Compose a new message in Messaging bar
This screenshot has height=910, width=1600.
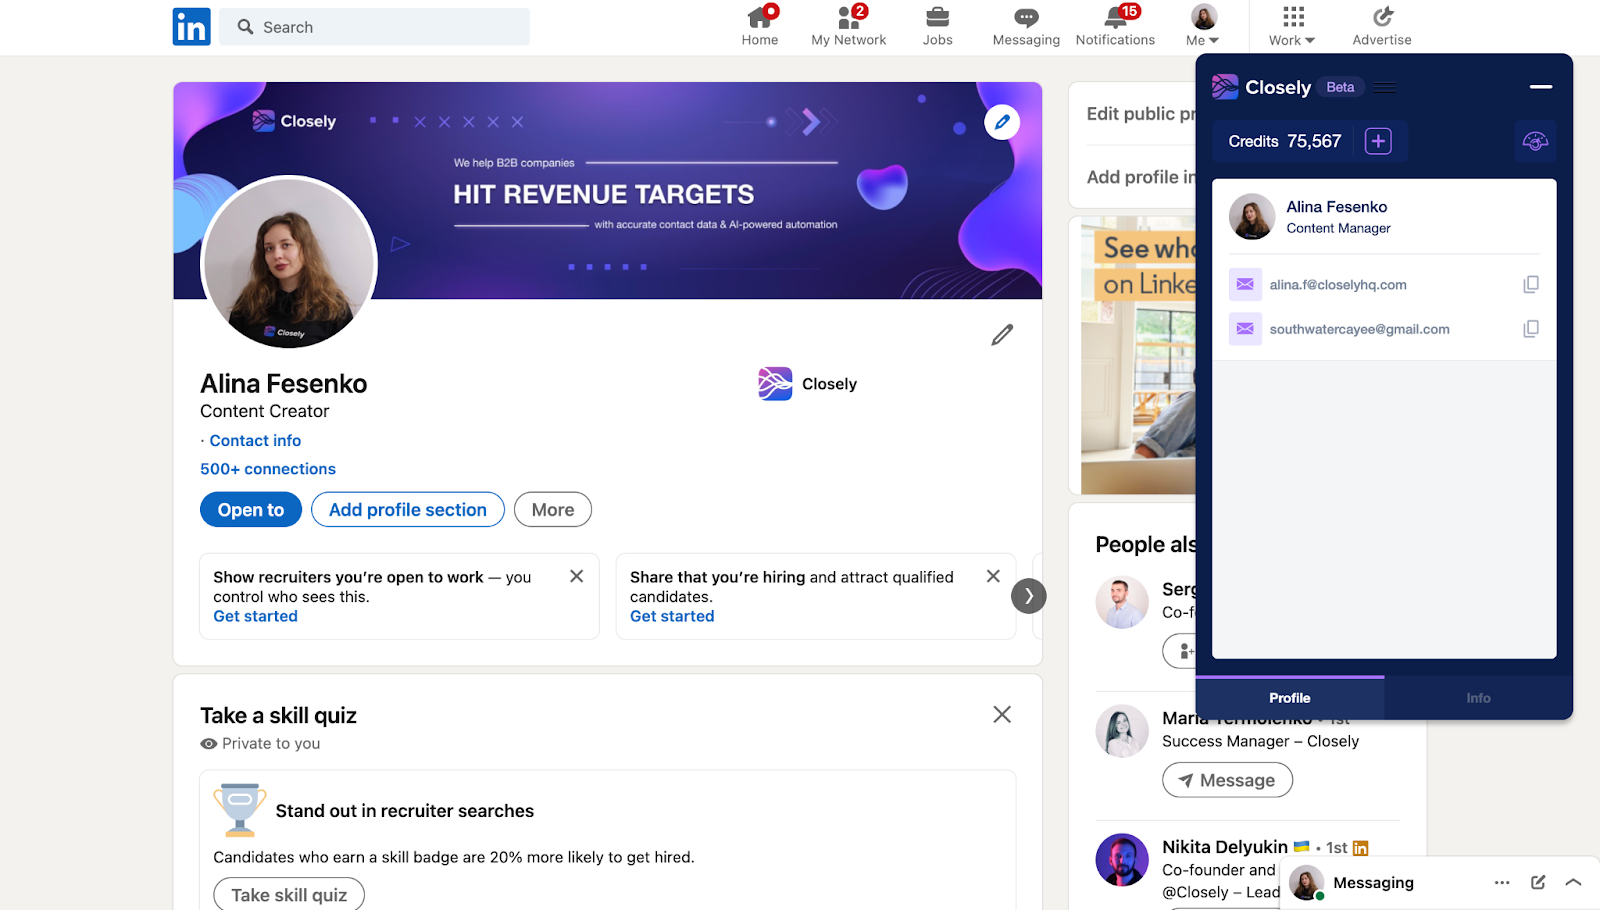click(x=1538, y=882)
